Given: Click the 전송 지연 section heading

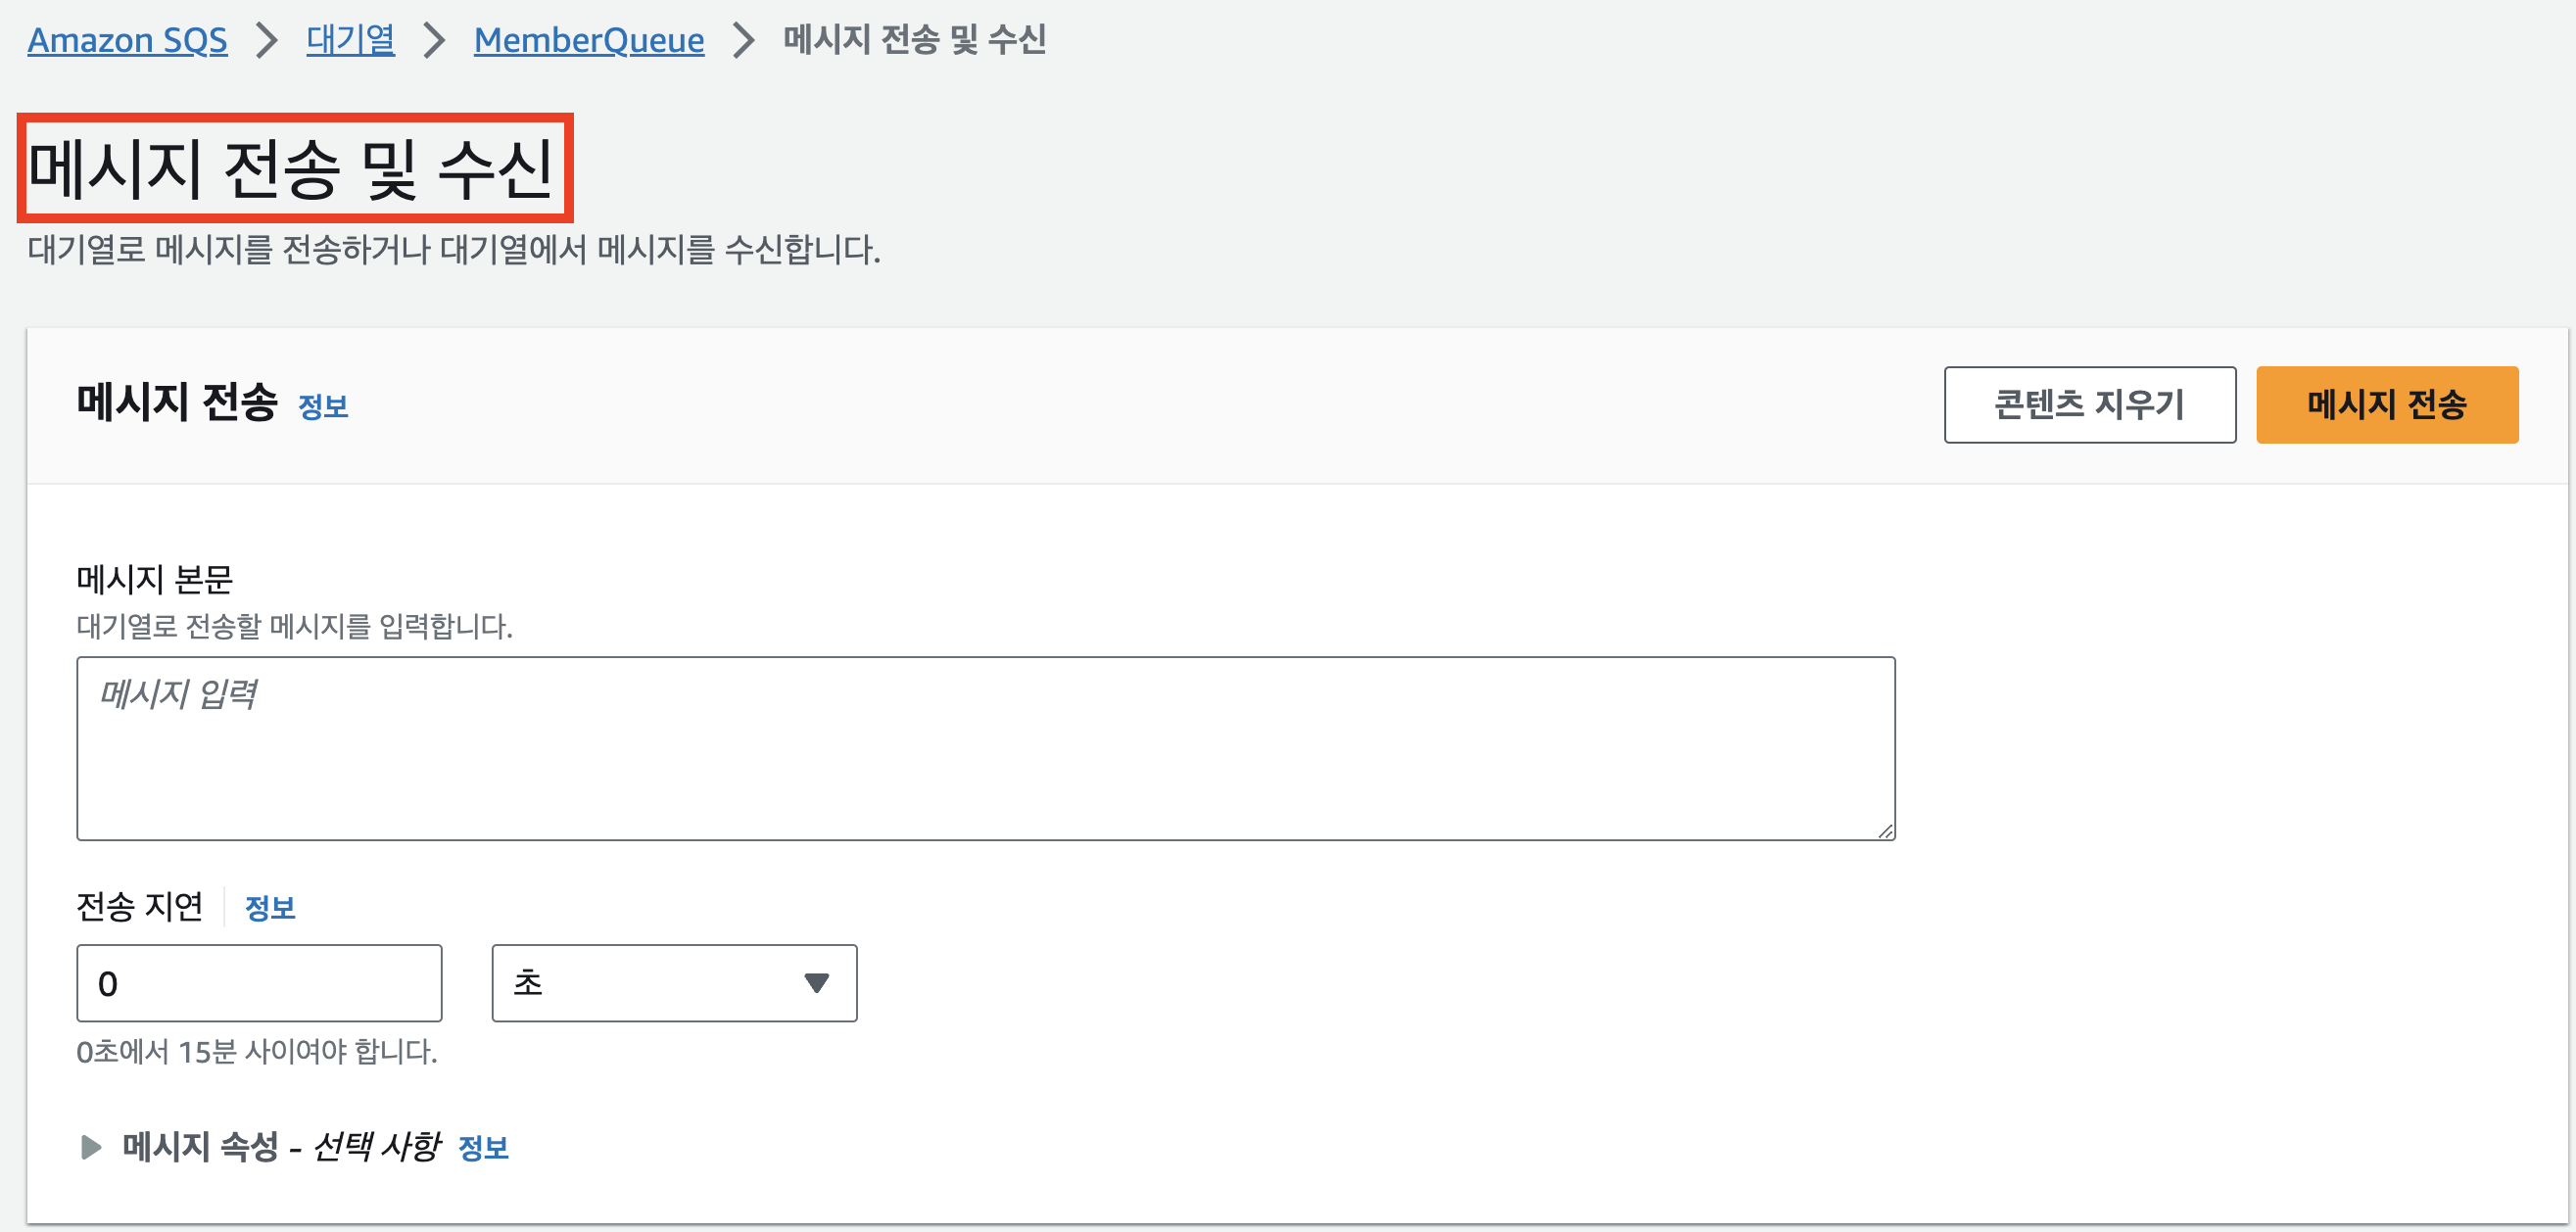Looking at the screenshot, I should 139,906.
